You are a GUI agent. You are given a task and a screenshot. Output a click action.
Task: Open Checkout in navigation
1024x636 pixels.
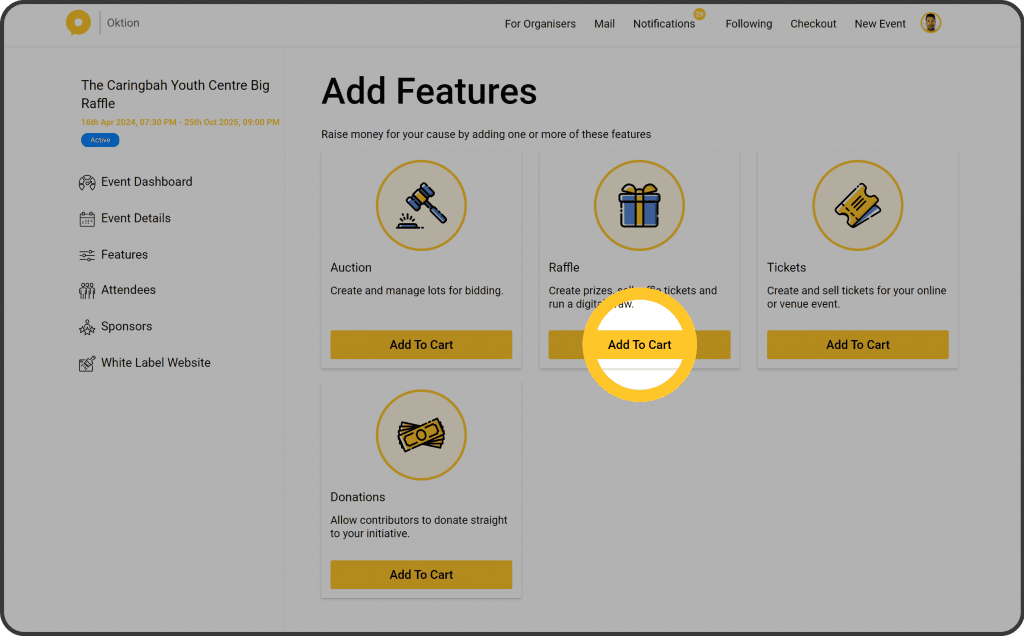[x=813, y=24]
